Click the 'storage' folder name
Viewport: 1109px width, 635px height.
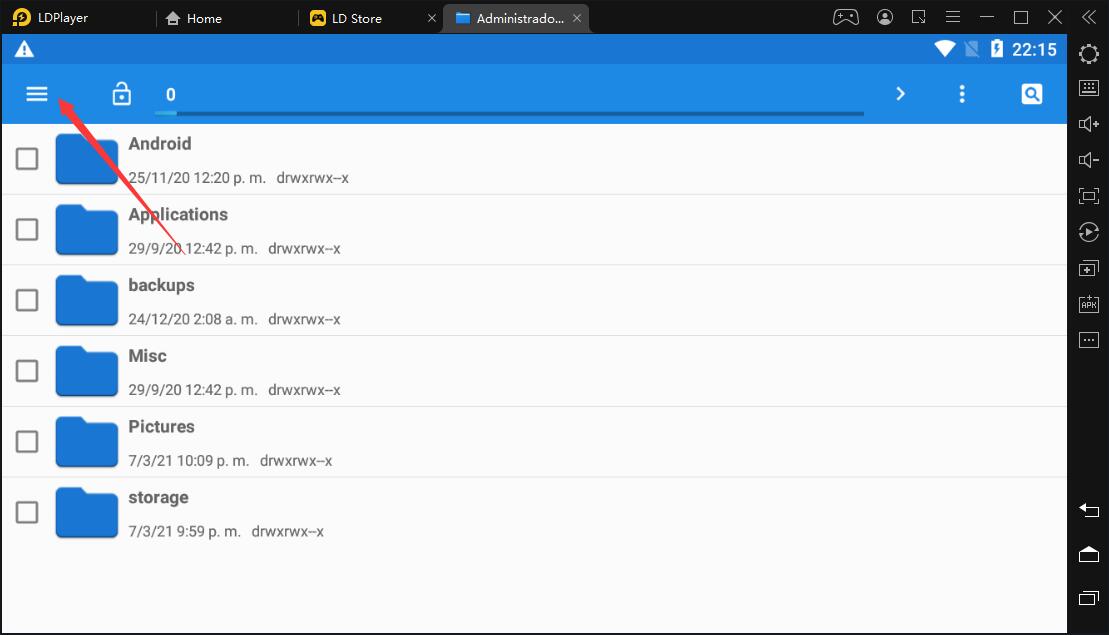pyautogui.click(x=158, y=498)
